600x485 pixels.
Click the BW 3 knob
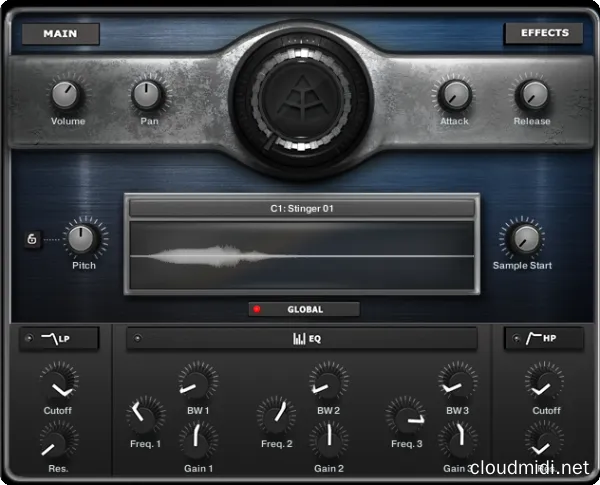click(x=458, y=382)
